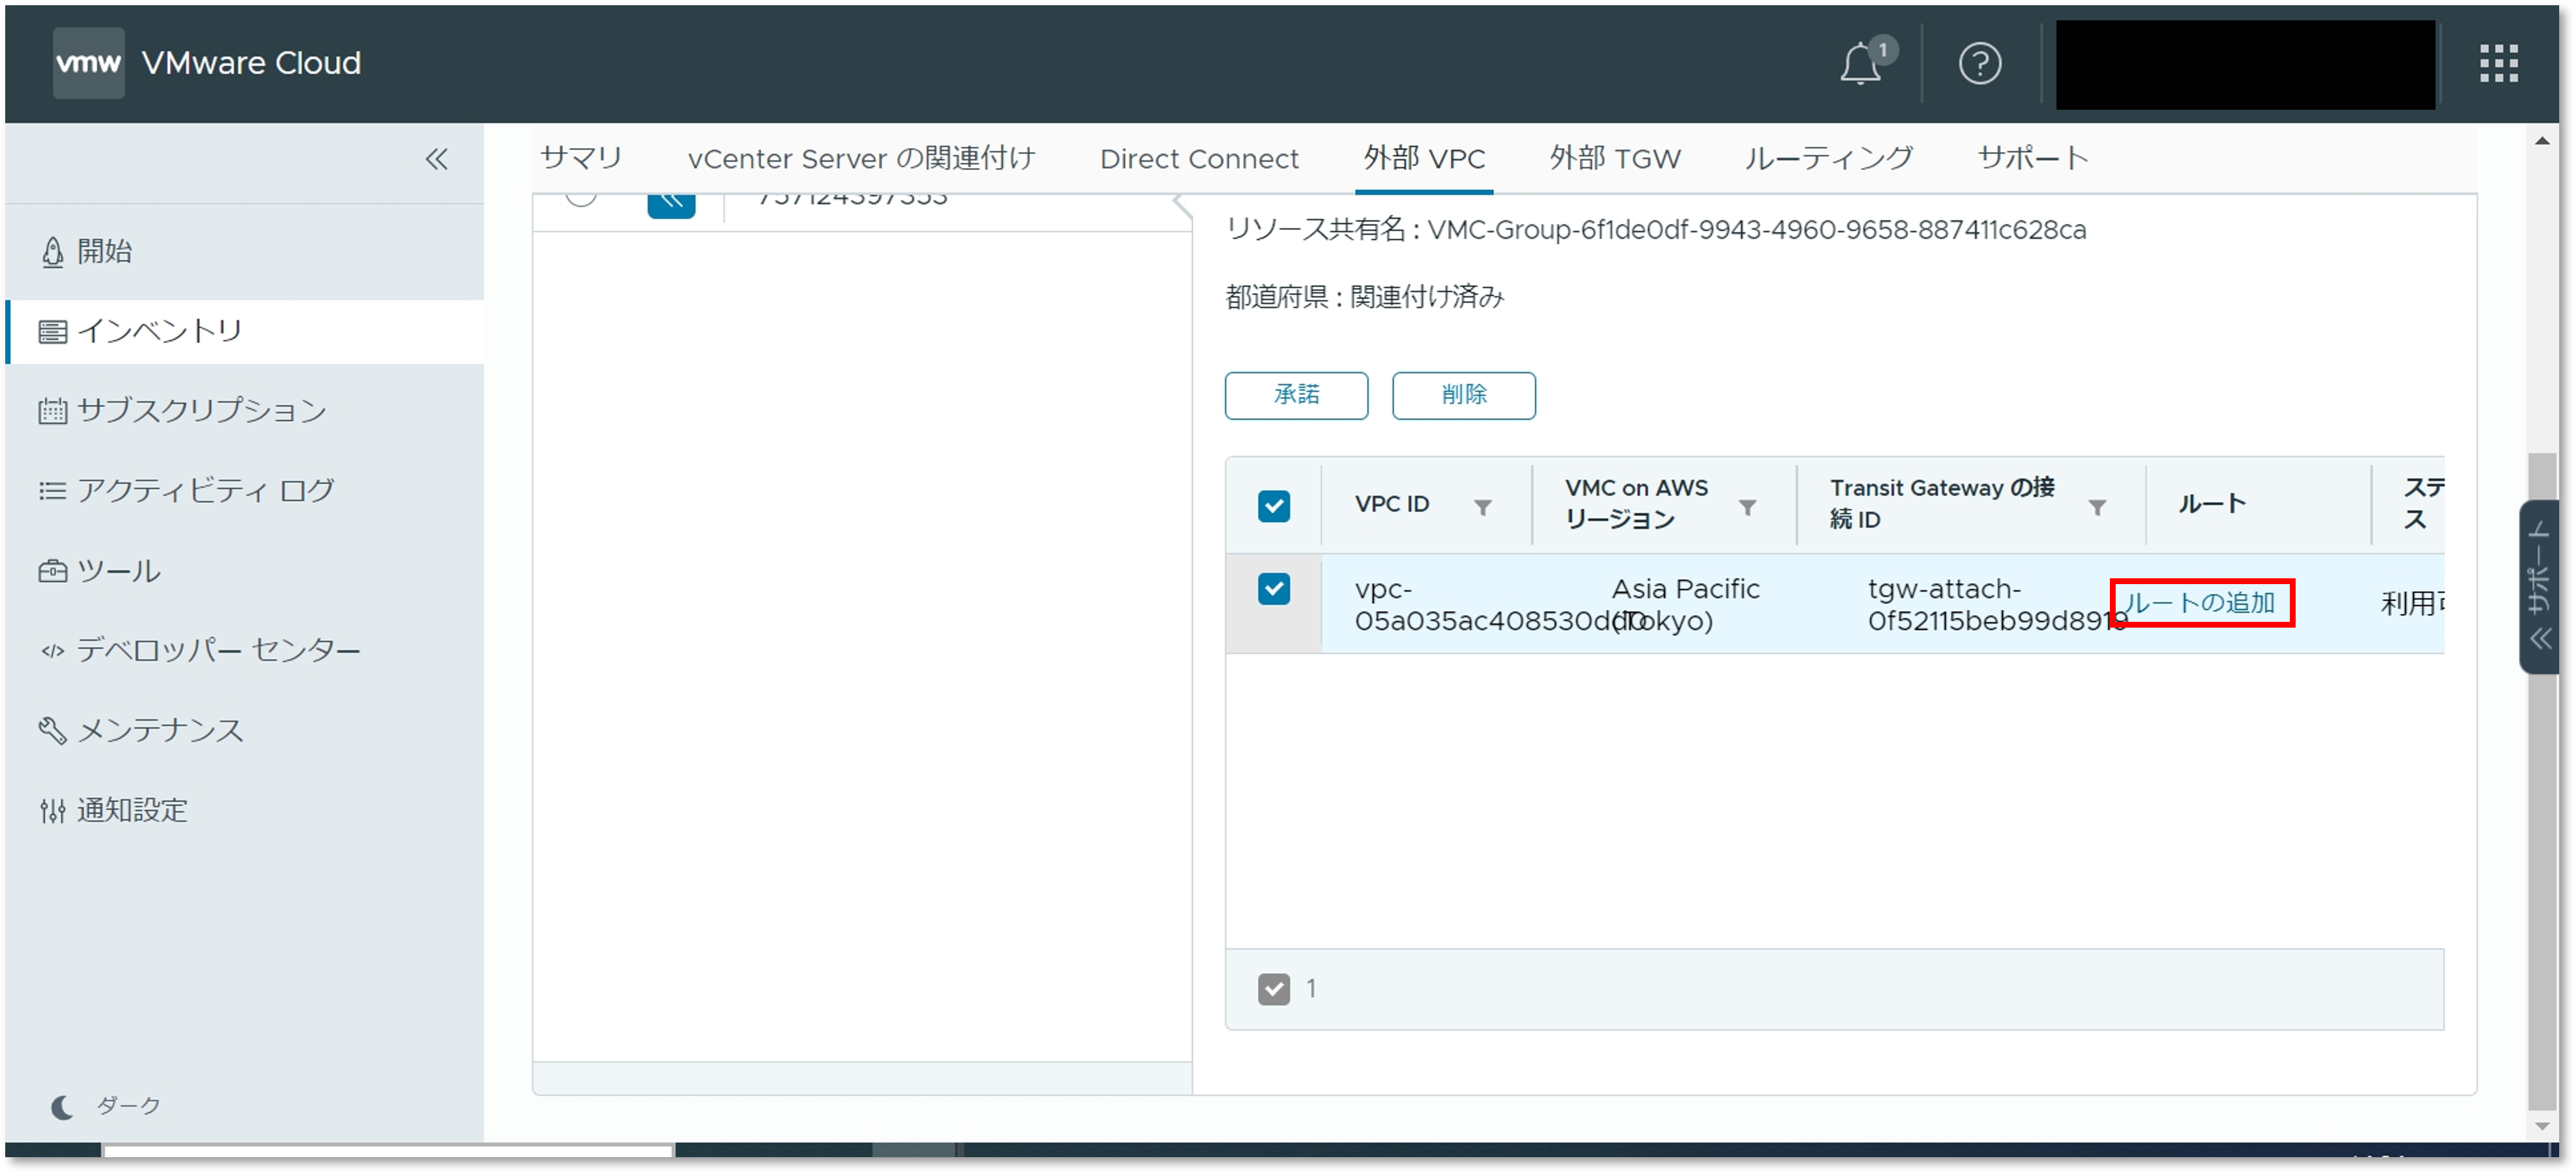Toggle dark mode moon icon

pos(62,1107)
